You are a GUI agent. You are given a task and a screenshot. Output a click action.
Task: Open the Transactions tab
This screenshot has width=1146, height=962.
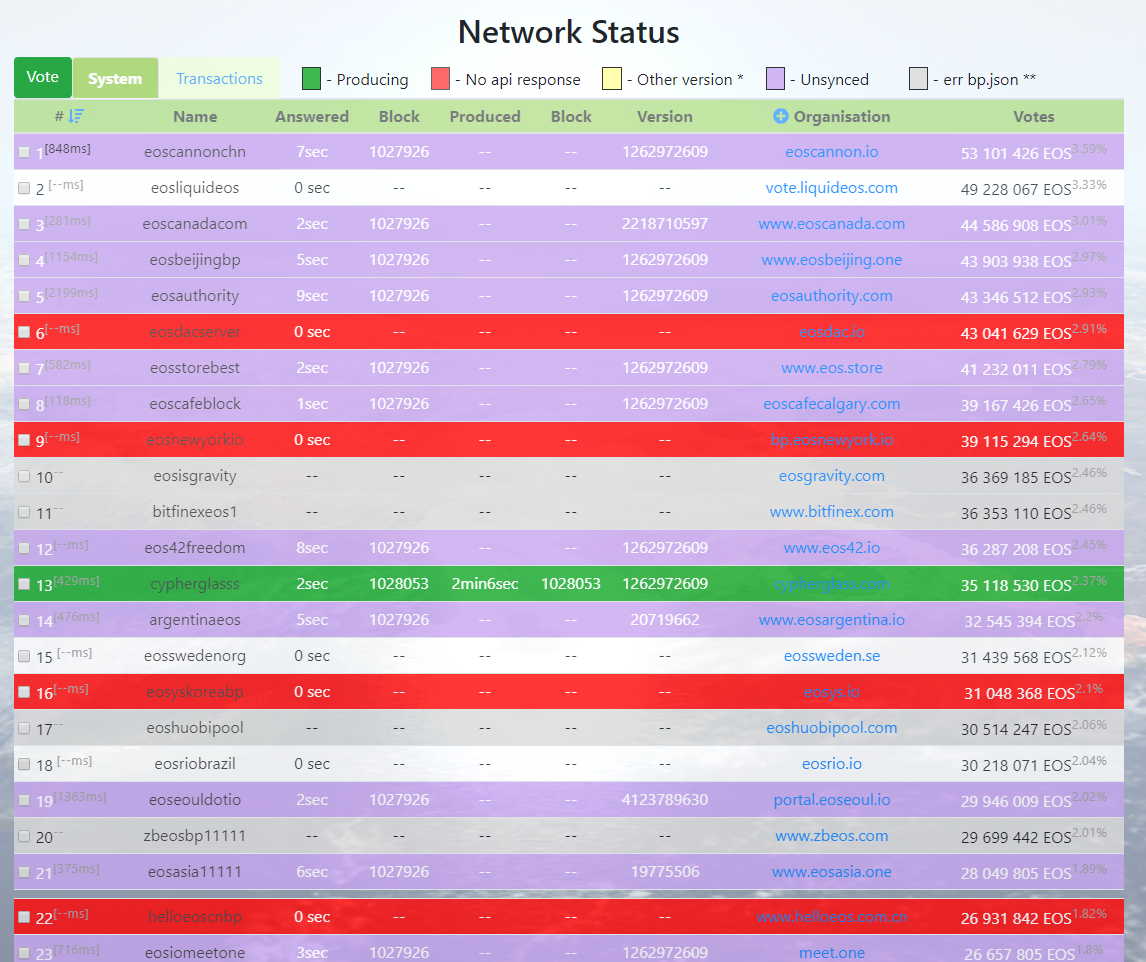[219, 78]
